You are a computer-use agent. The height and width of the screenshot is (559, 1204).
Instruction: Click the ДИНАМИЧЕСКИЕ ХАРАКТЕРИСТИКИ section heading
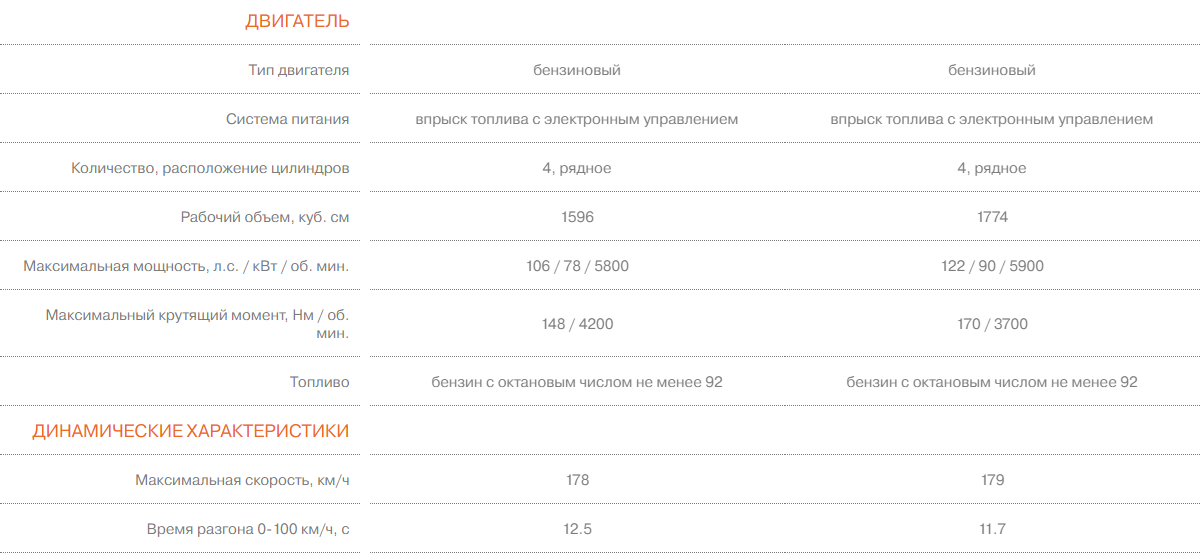191,431
